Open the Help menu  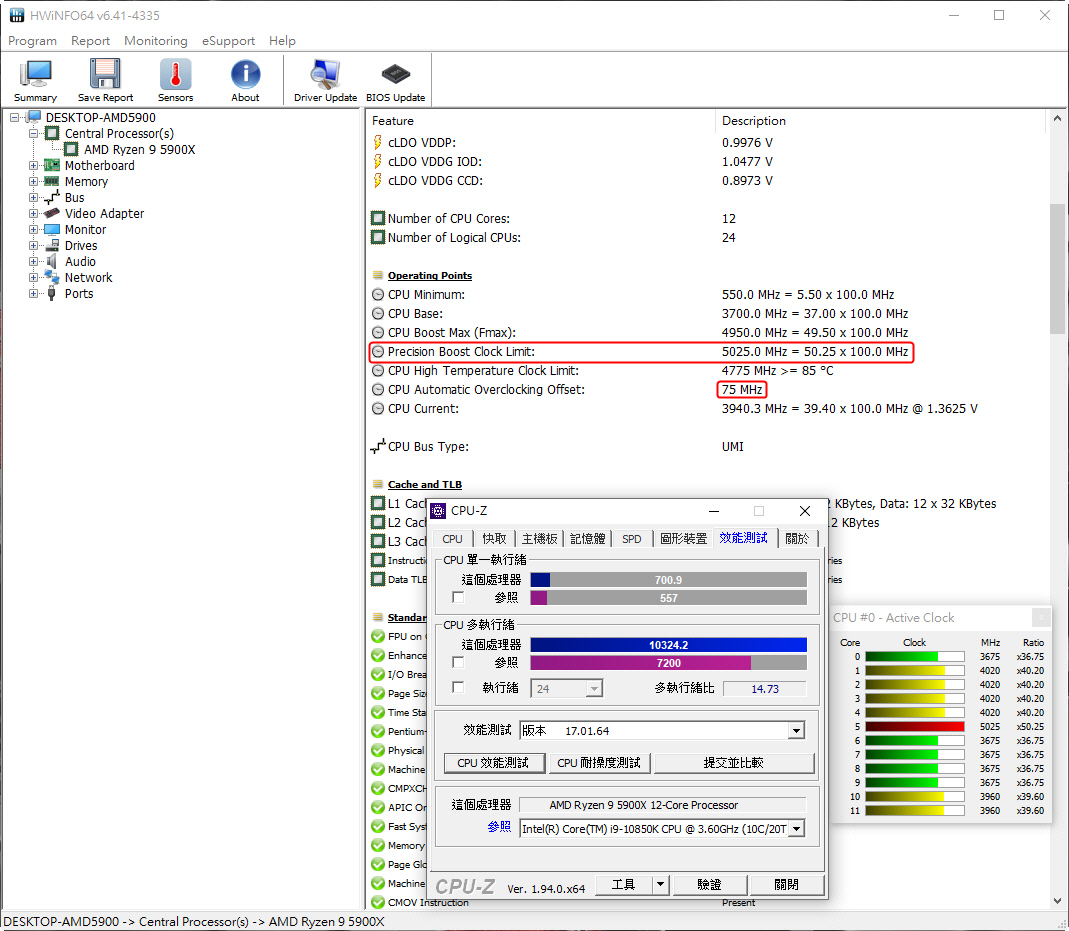pos(282,41)
